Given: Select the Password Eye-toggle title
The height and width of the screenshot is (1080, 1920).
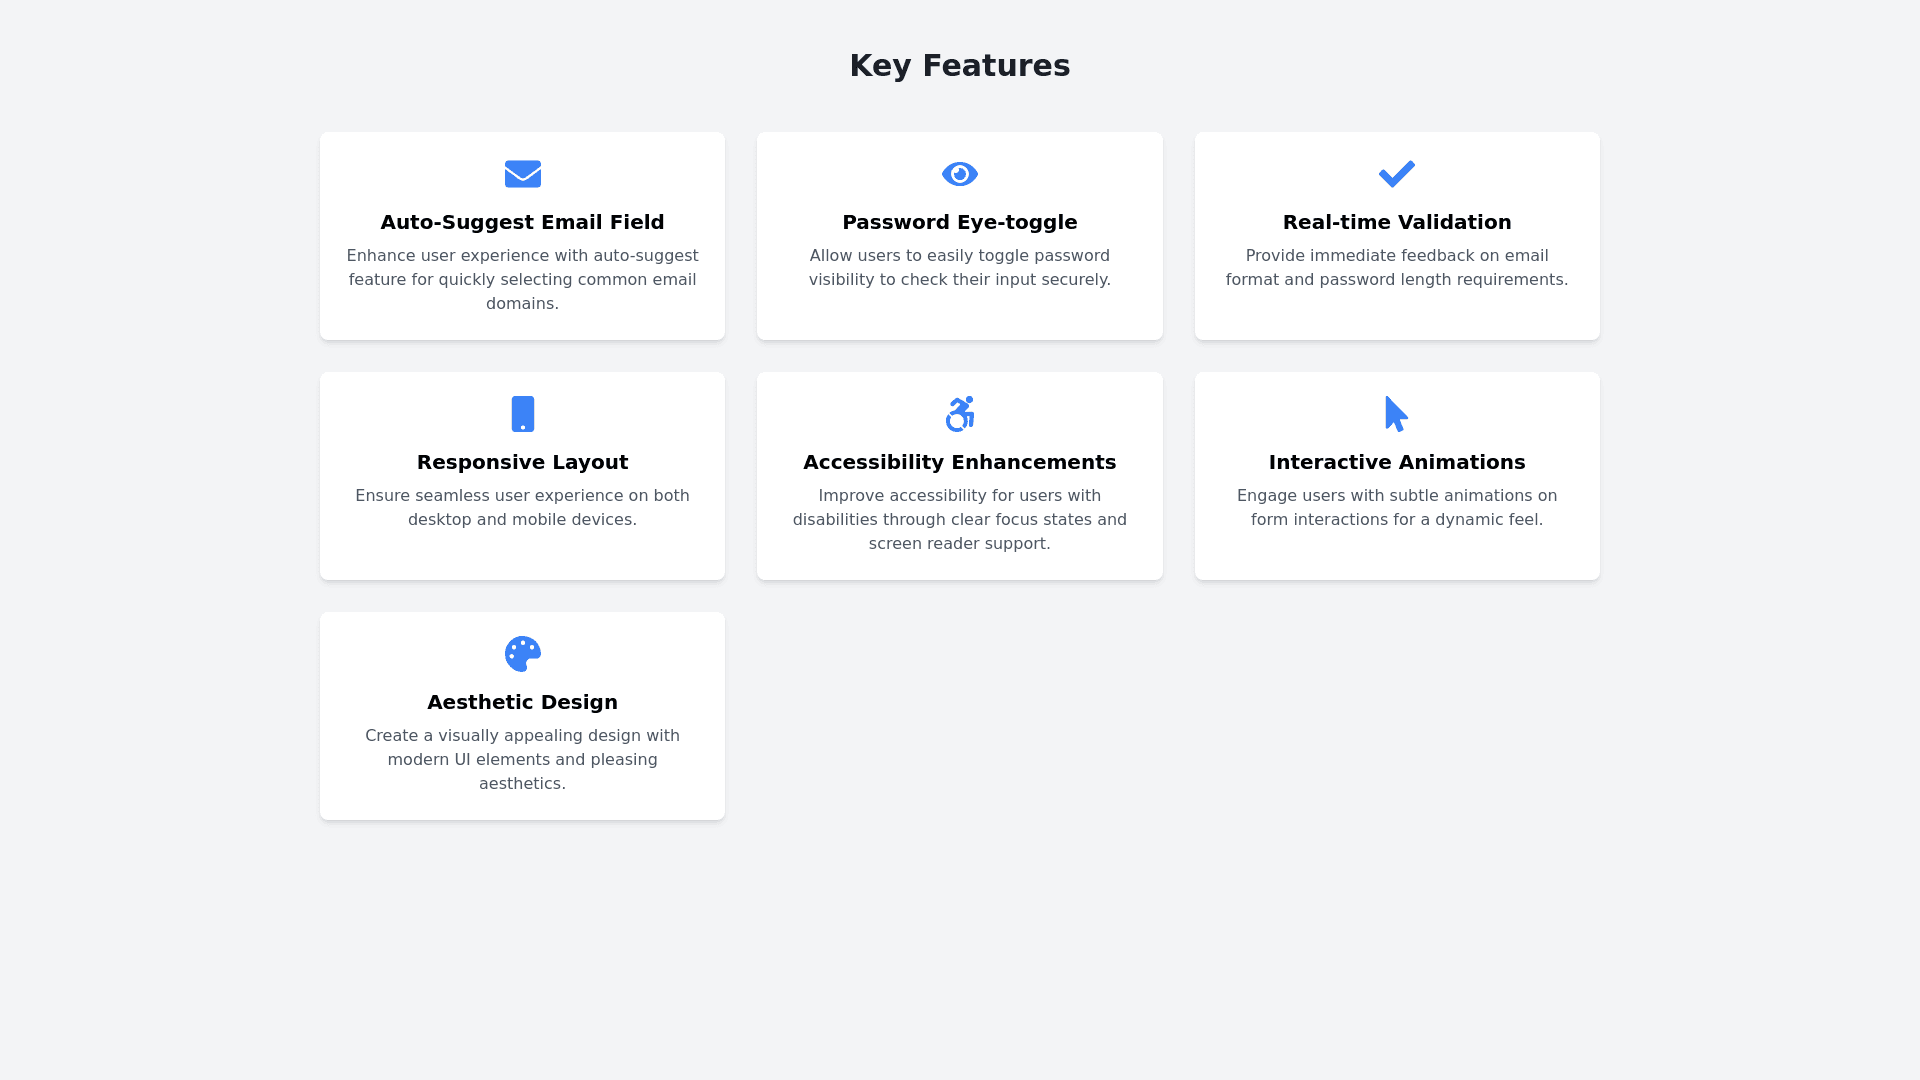Looking at the screenshot, I should 959,222.
